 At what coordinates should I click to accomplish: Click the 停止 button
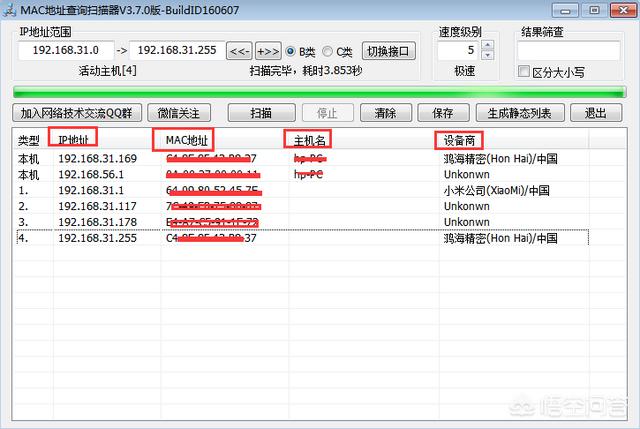click(x=327, y=113)
